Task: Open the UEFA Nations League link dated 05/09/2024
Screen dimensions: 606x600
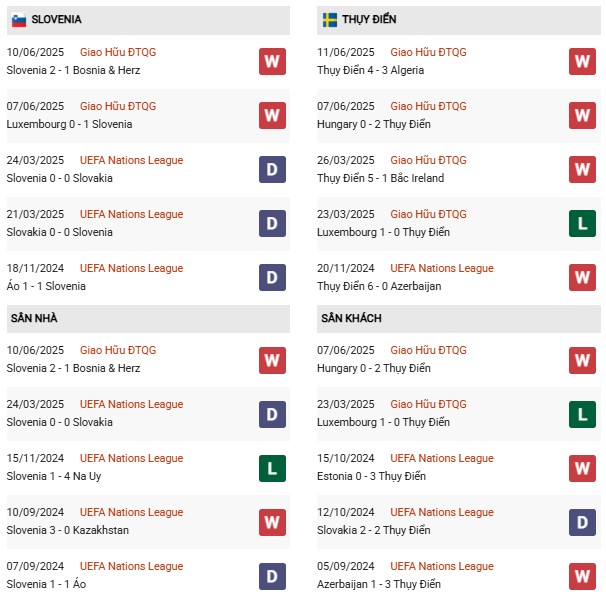Action: (442, 566)
